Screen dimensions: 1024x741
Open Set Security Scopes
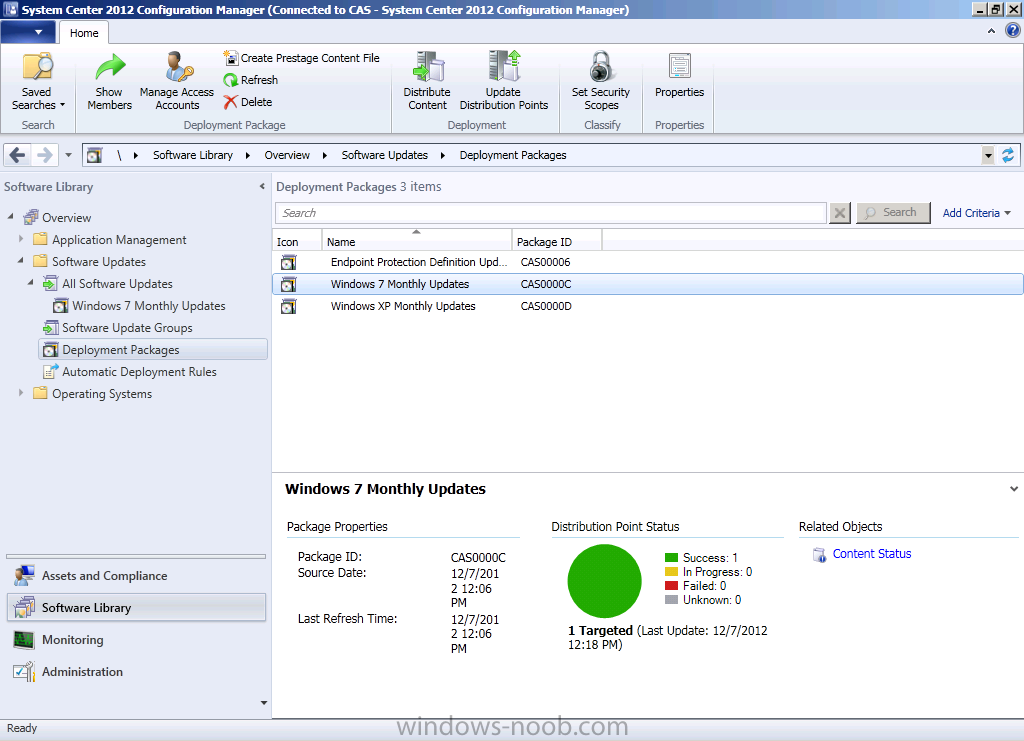point(601,82)
